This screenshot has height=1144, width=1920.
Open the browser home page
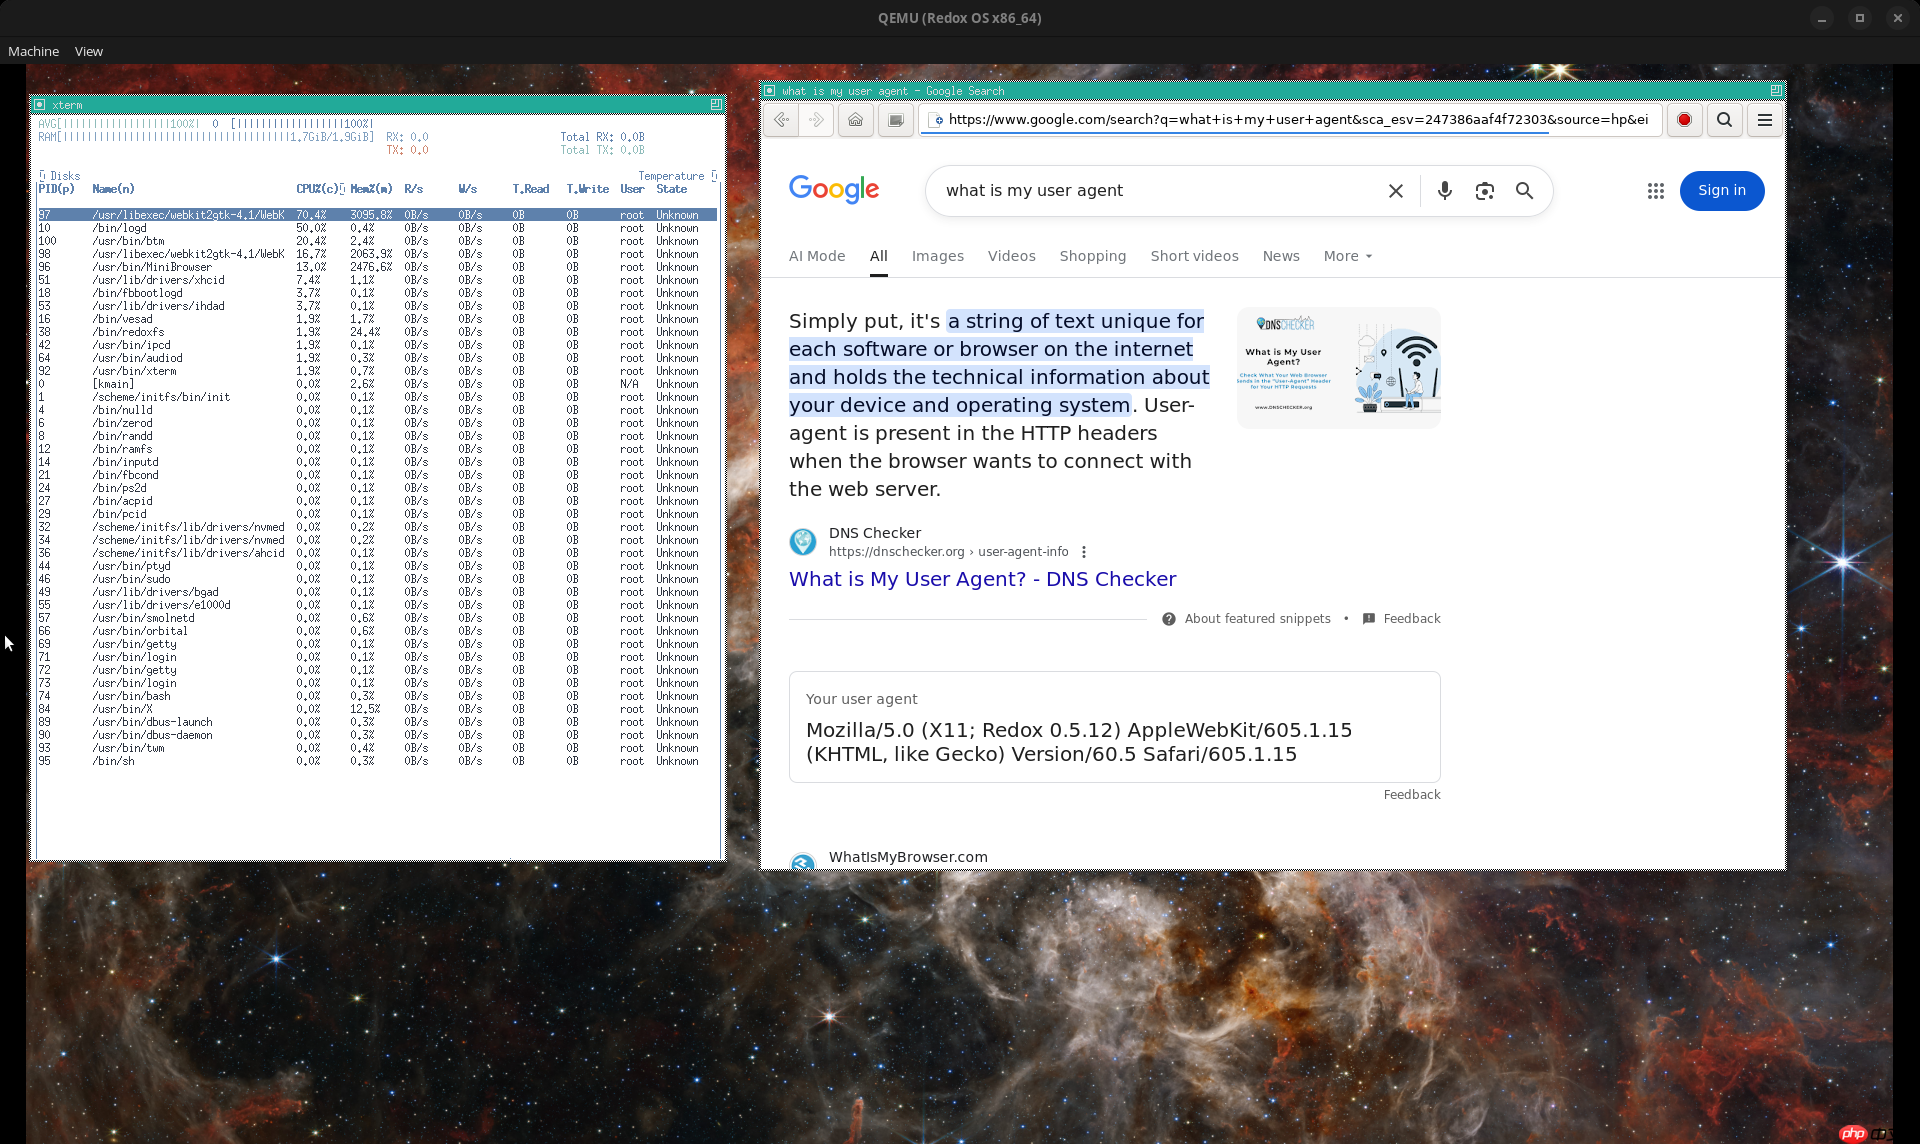coord(855,120)
